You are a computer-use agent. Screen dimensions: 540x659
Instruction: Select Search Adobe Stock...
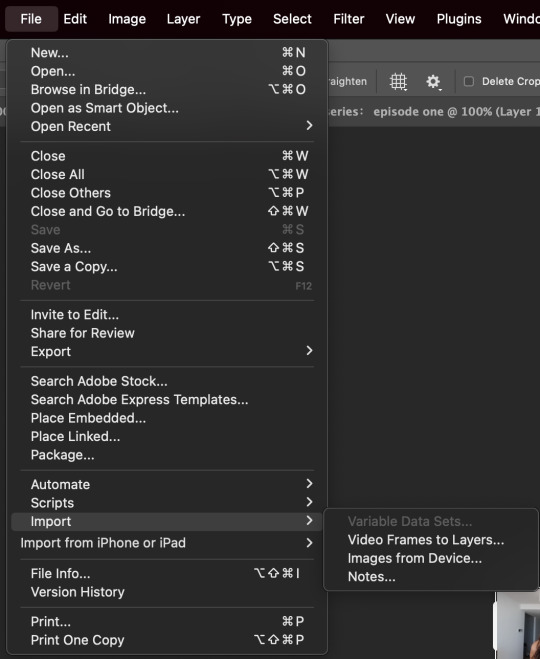click(x=167, y=381)
